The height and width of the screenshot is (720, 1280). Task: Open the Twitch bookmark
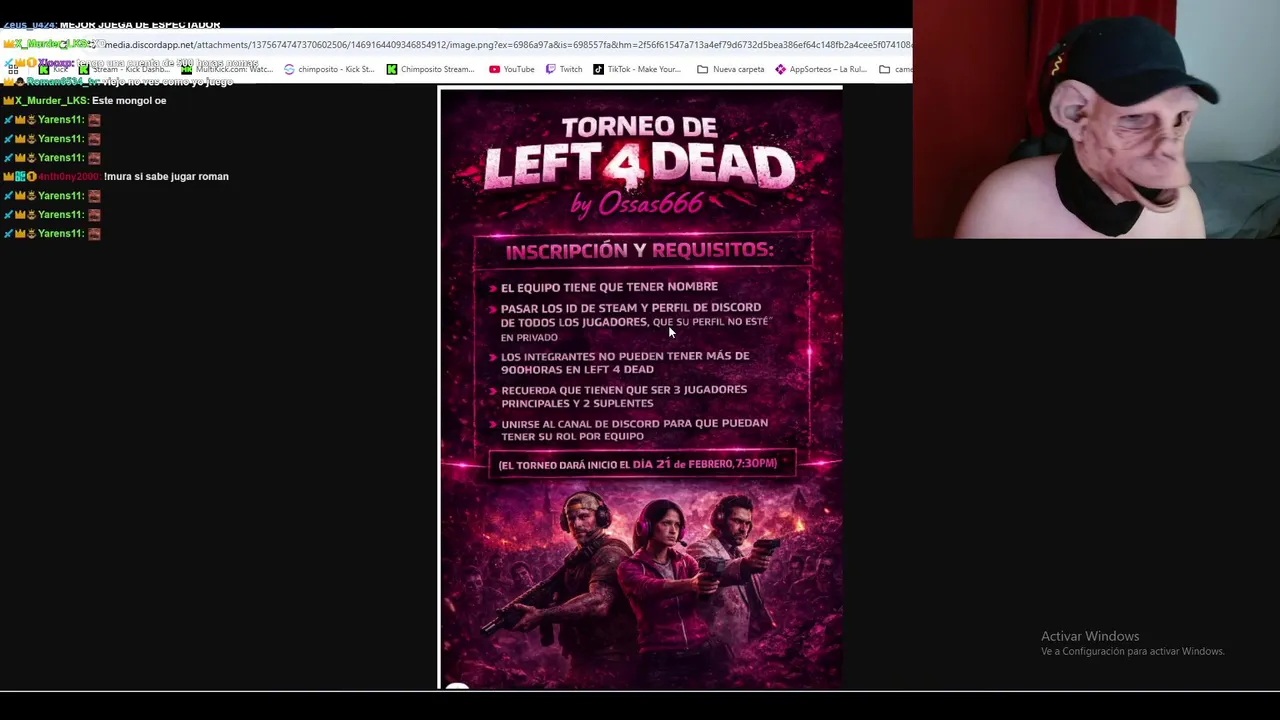tap(564, 69)
